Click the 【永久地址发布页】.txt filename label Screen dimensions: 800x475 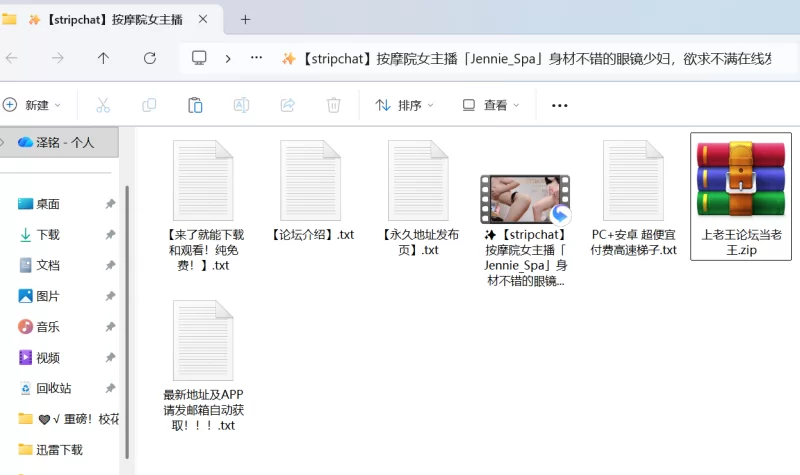419,242
